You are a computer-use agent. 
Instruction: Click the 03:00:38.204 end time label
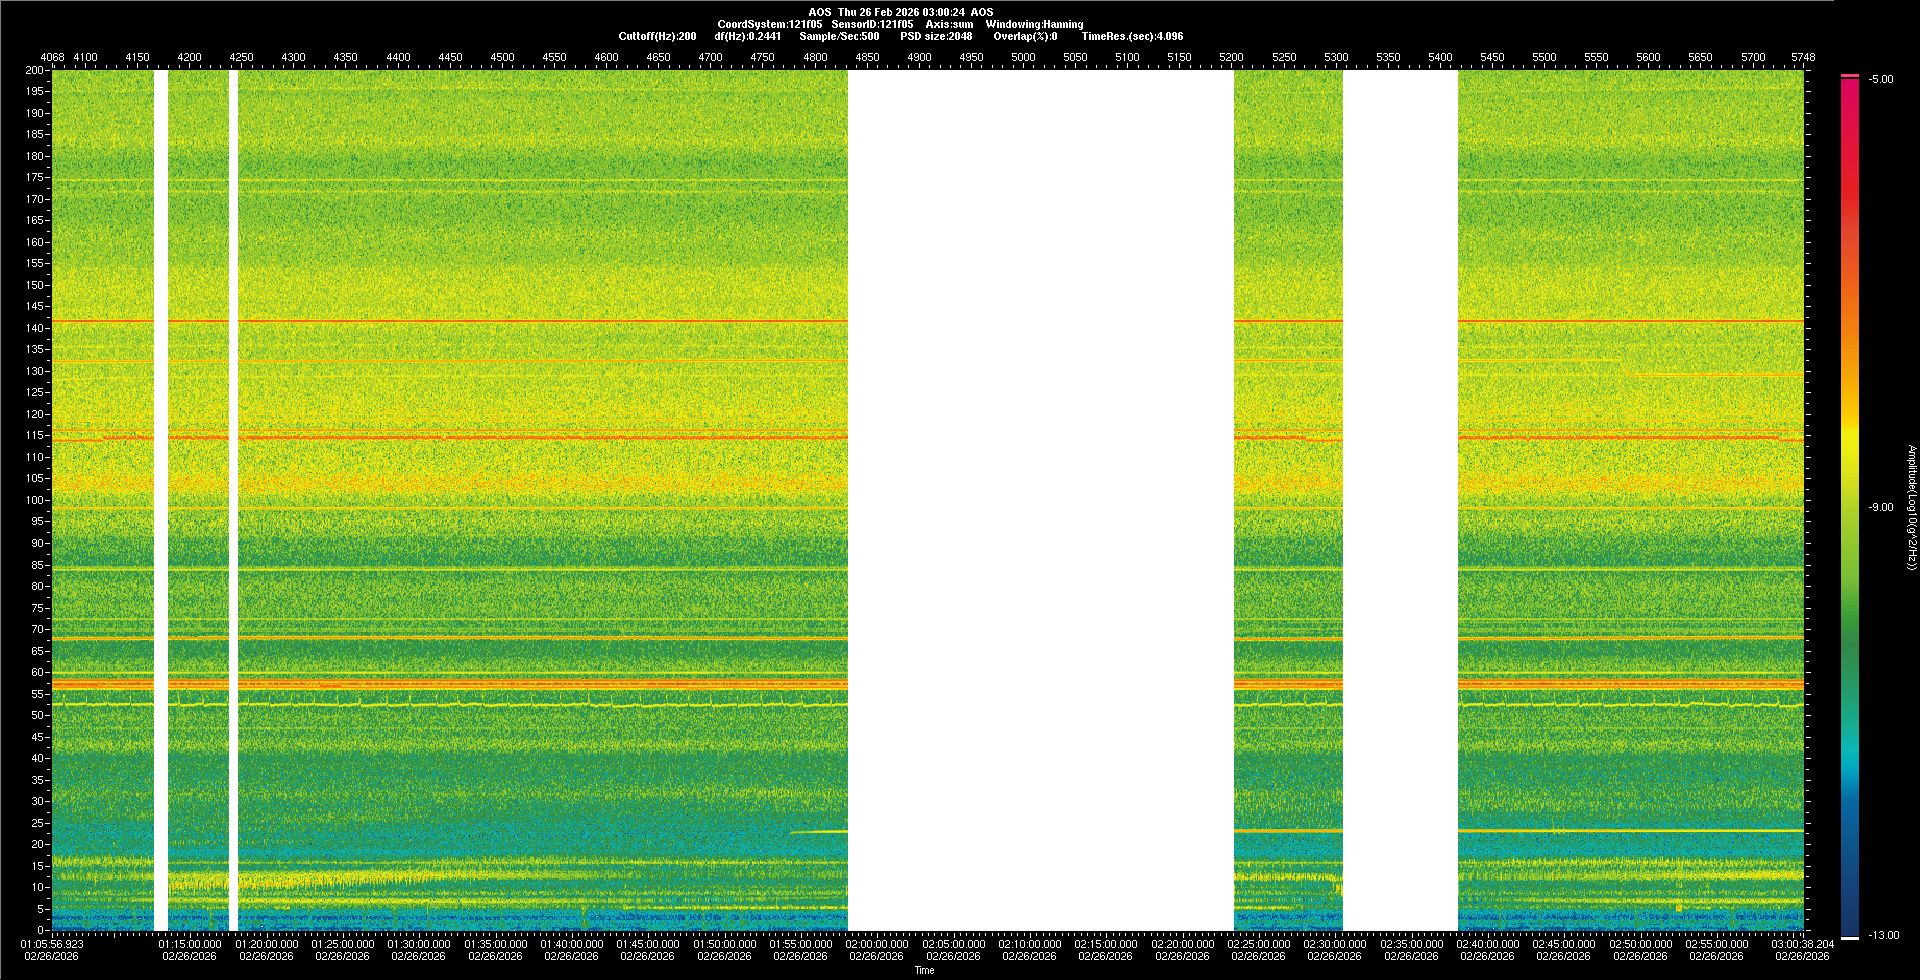click(x=1802, y=944)
